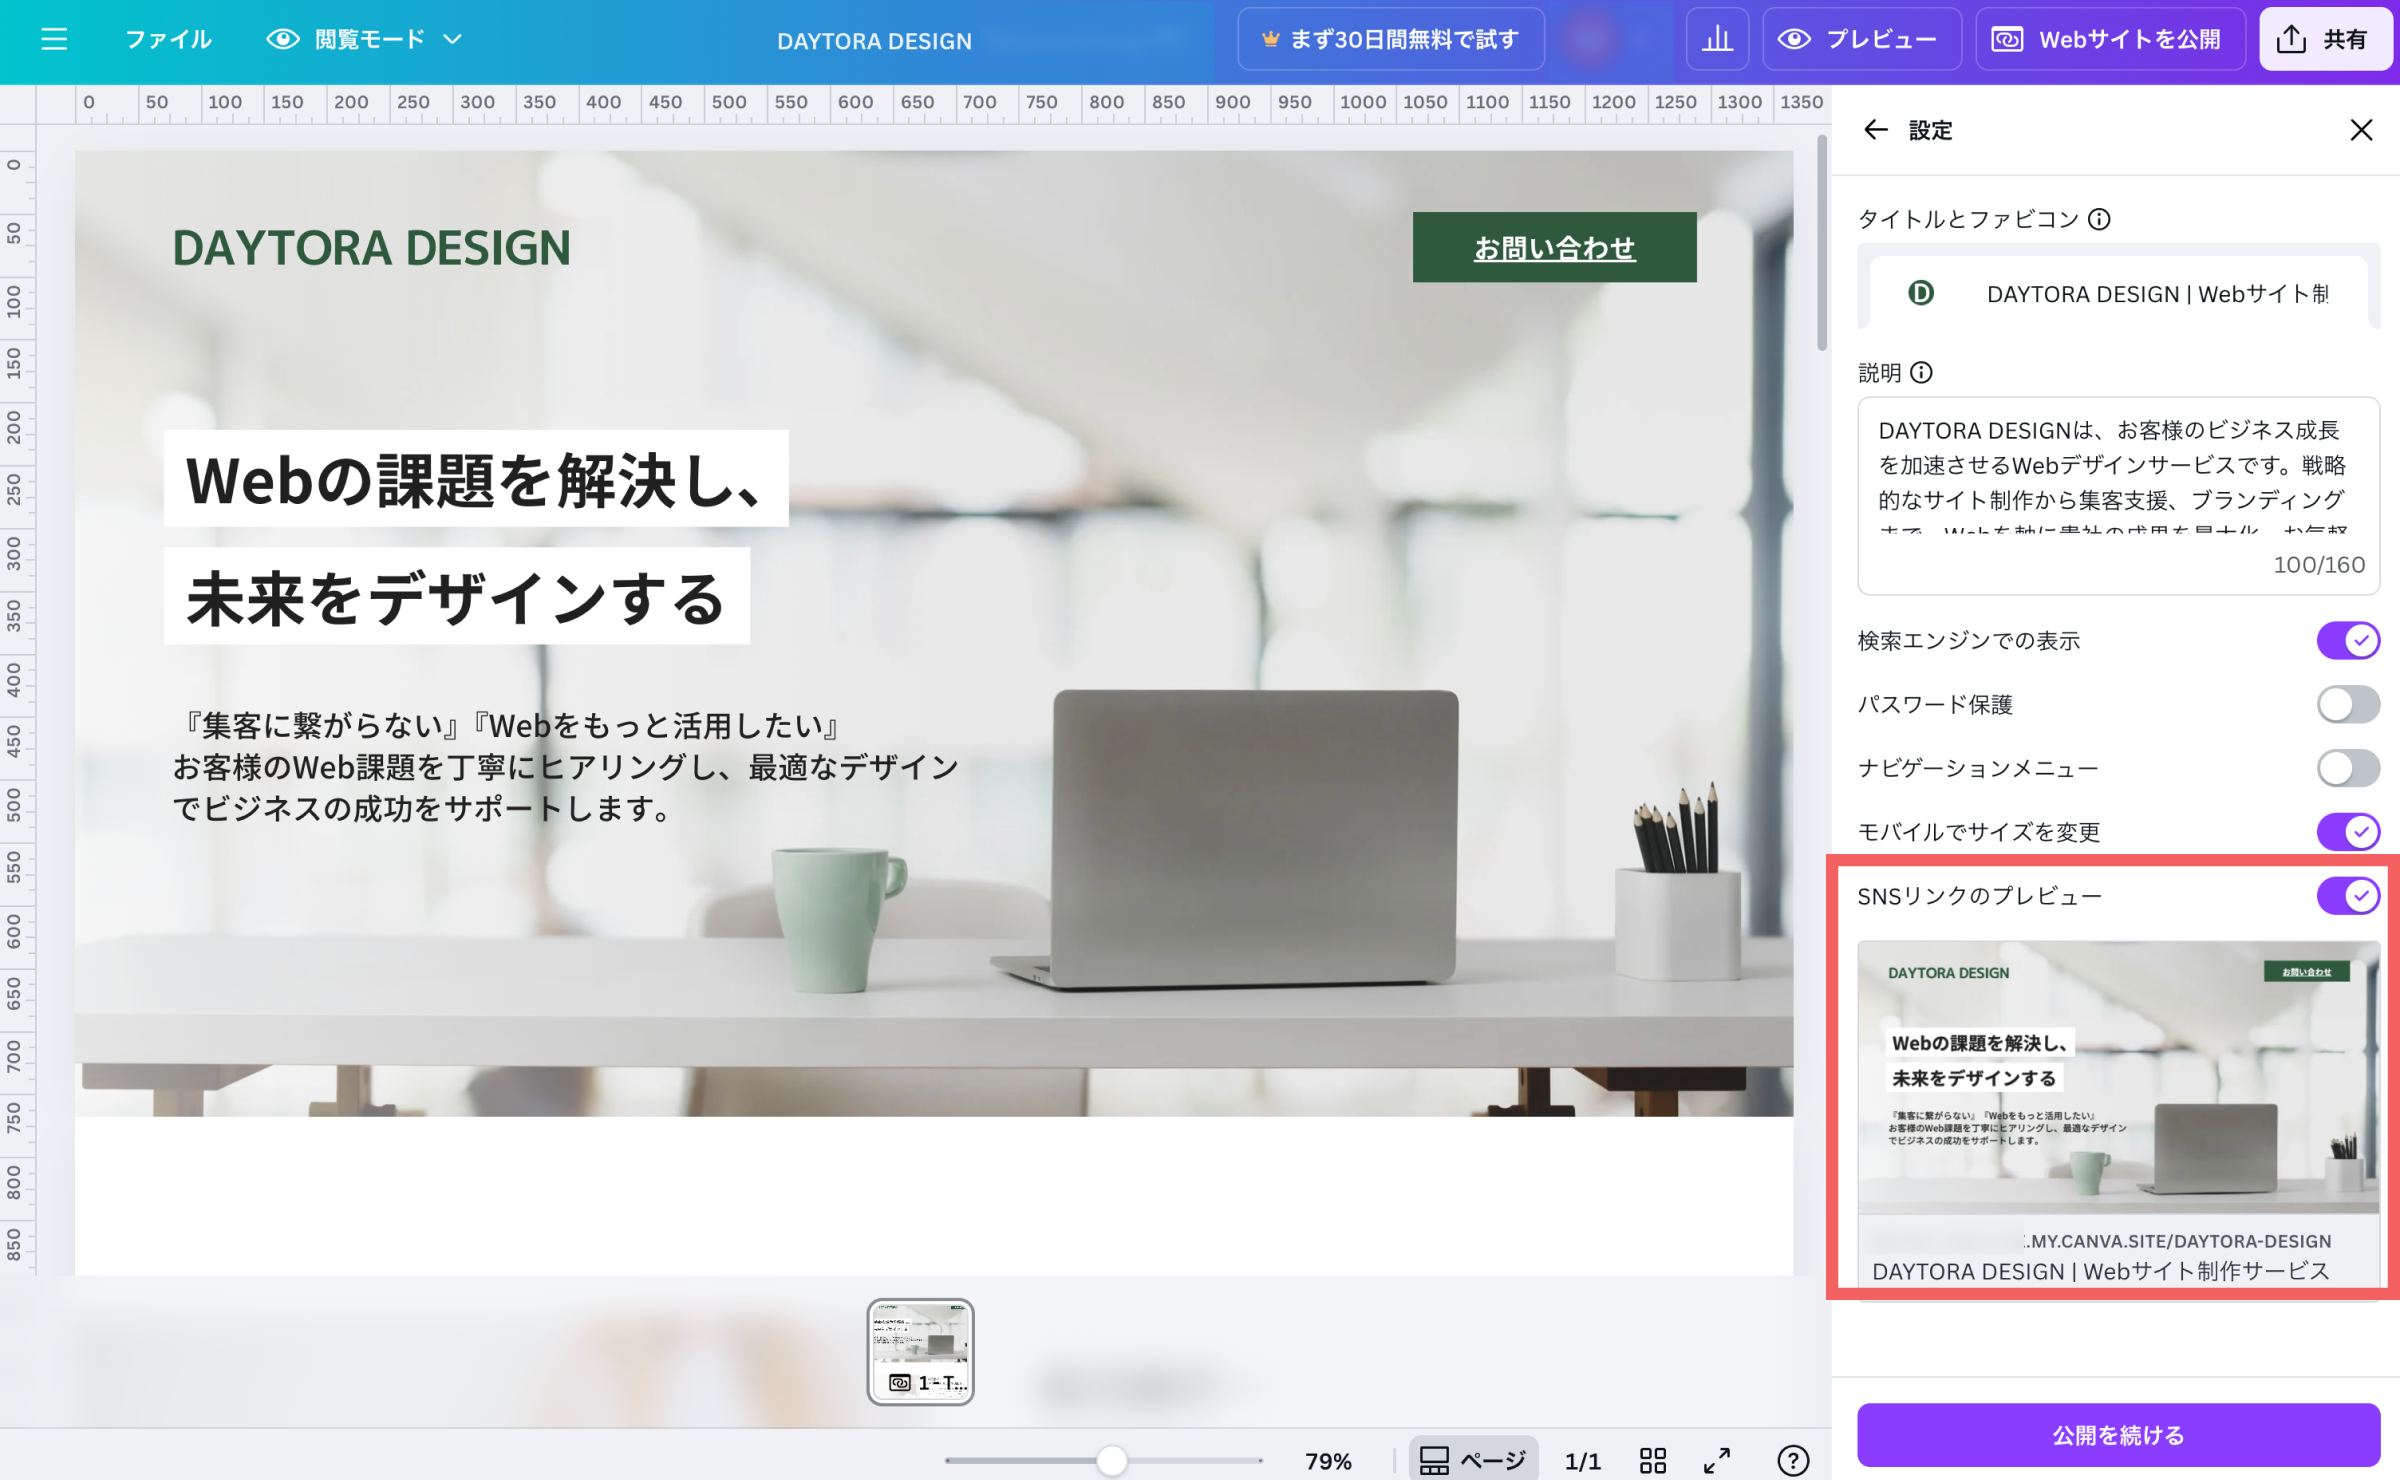Click the favicon D icon
The width and height of the screenshot is (2400, 1480).
point(1921,293)
